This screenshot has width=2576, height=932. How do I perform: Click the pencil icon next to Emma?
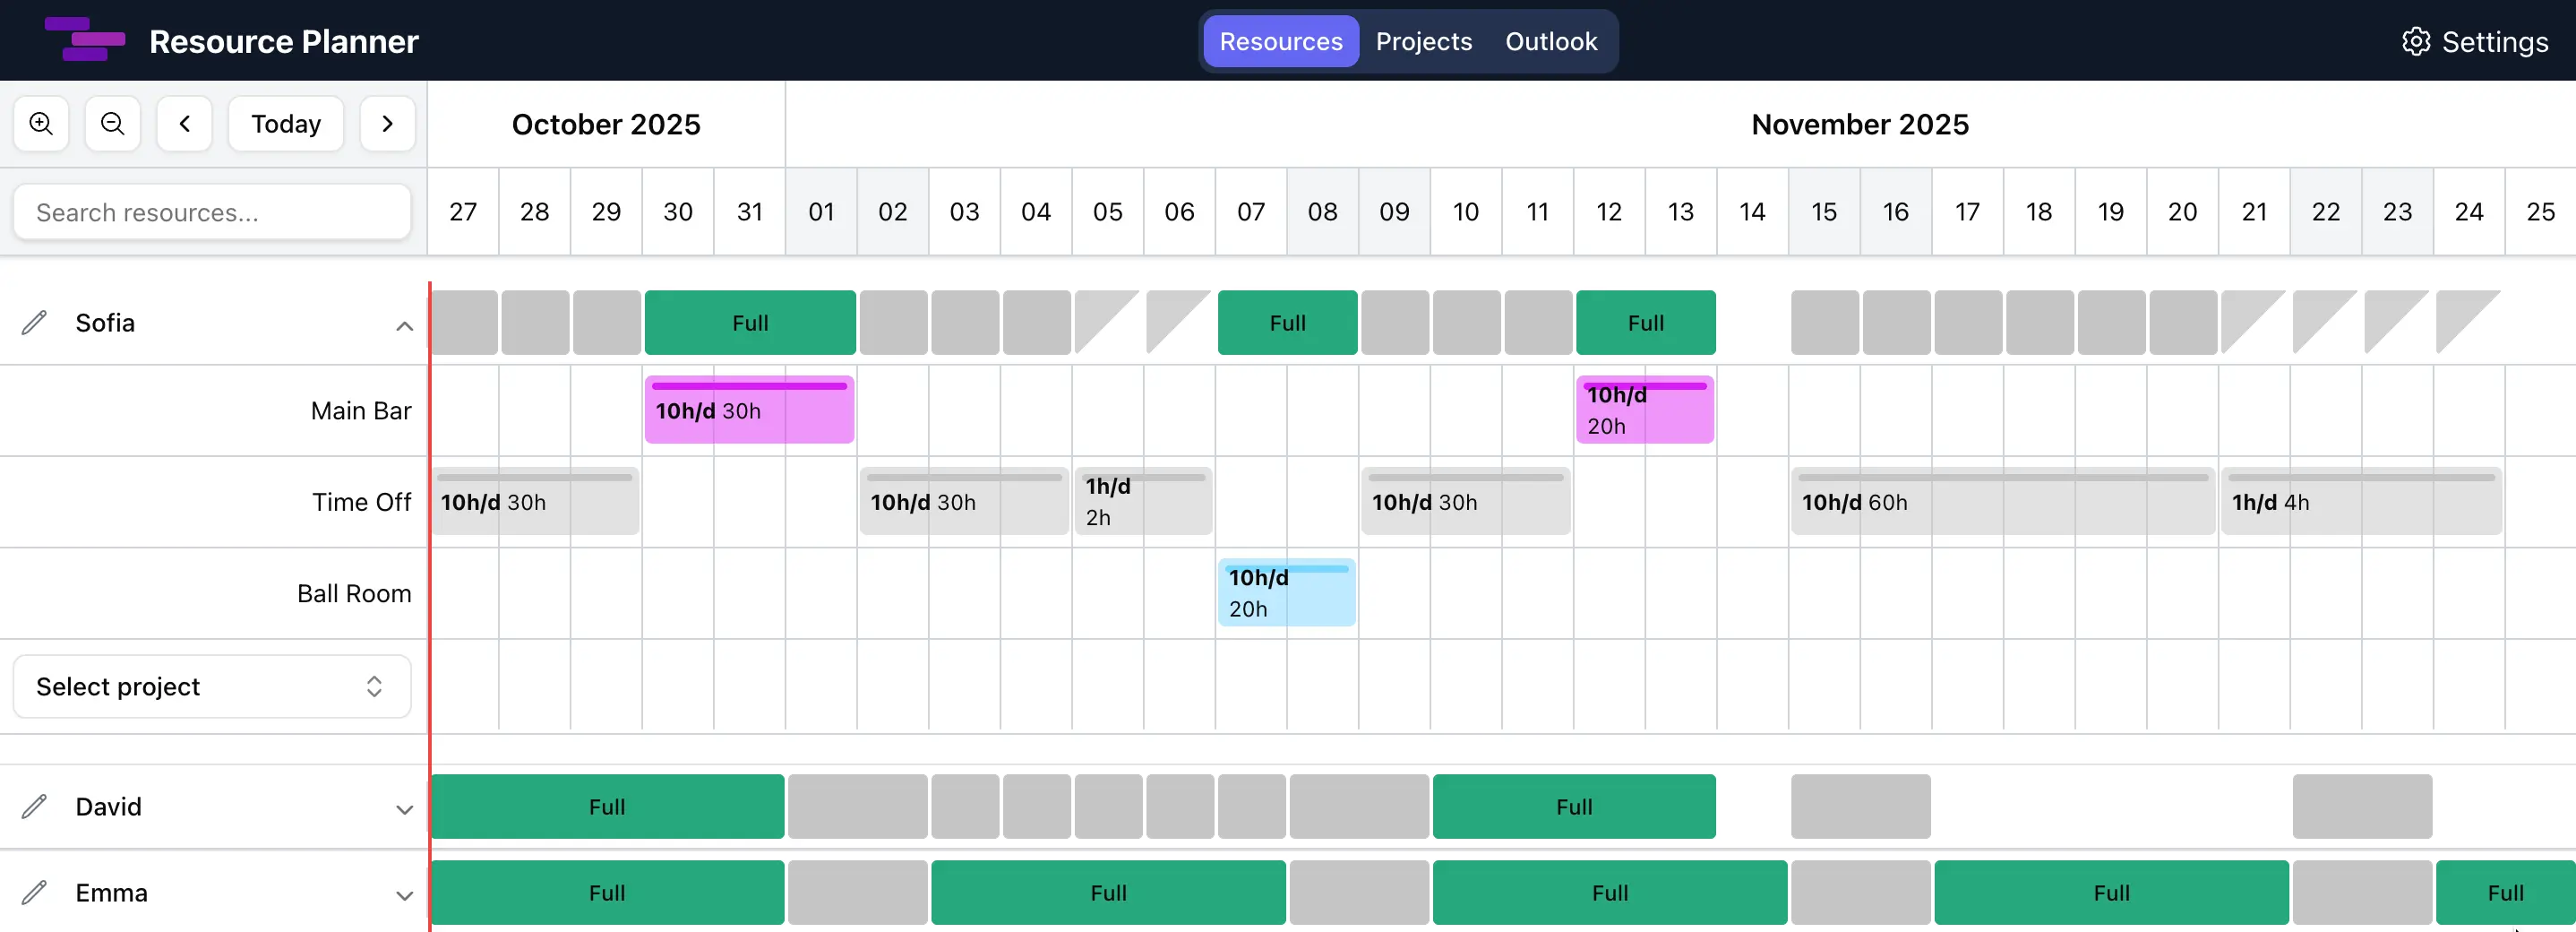[34, 893]
